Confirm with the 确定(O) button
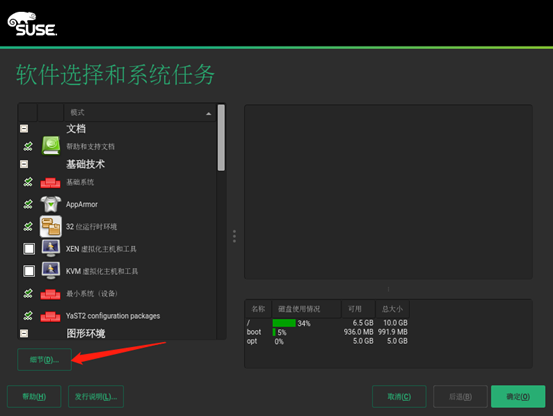The image size is (553, 416). pos(518,397)
